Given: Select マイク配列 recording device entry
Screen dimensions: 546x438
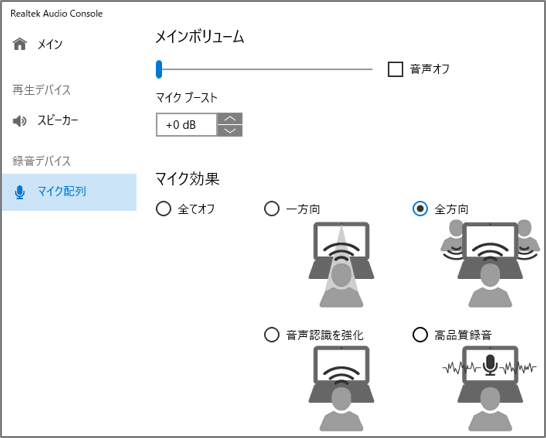Looking at the screenshot, I should click(x=69, y=192).
